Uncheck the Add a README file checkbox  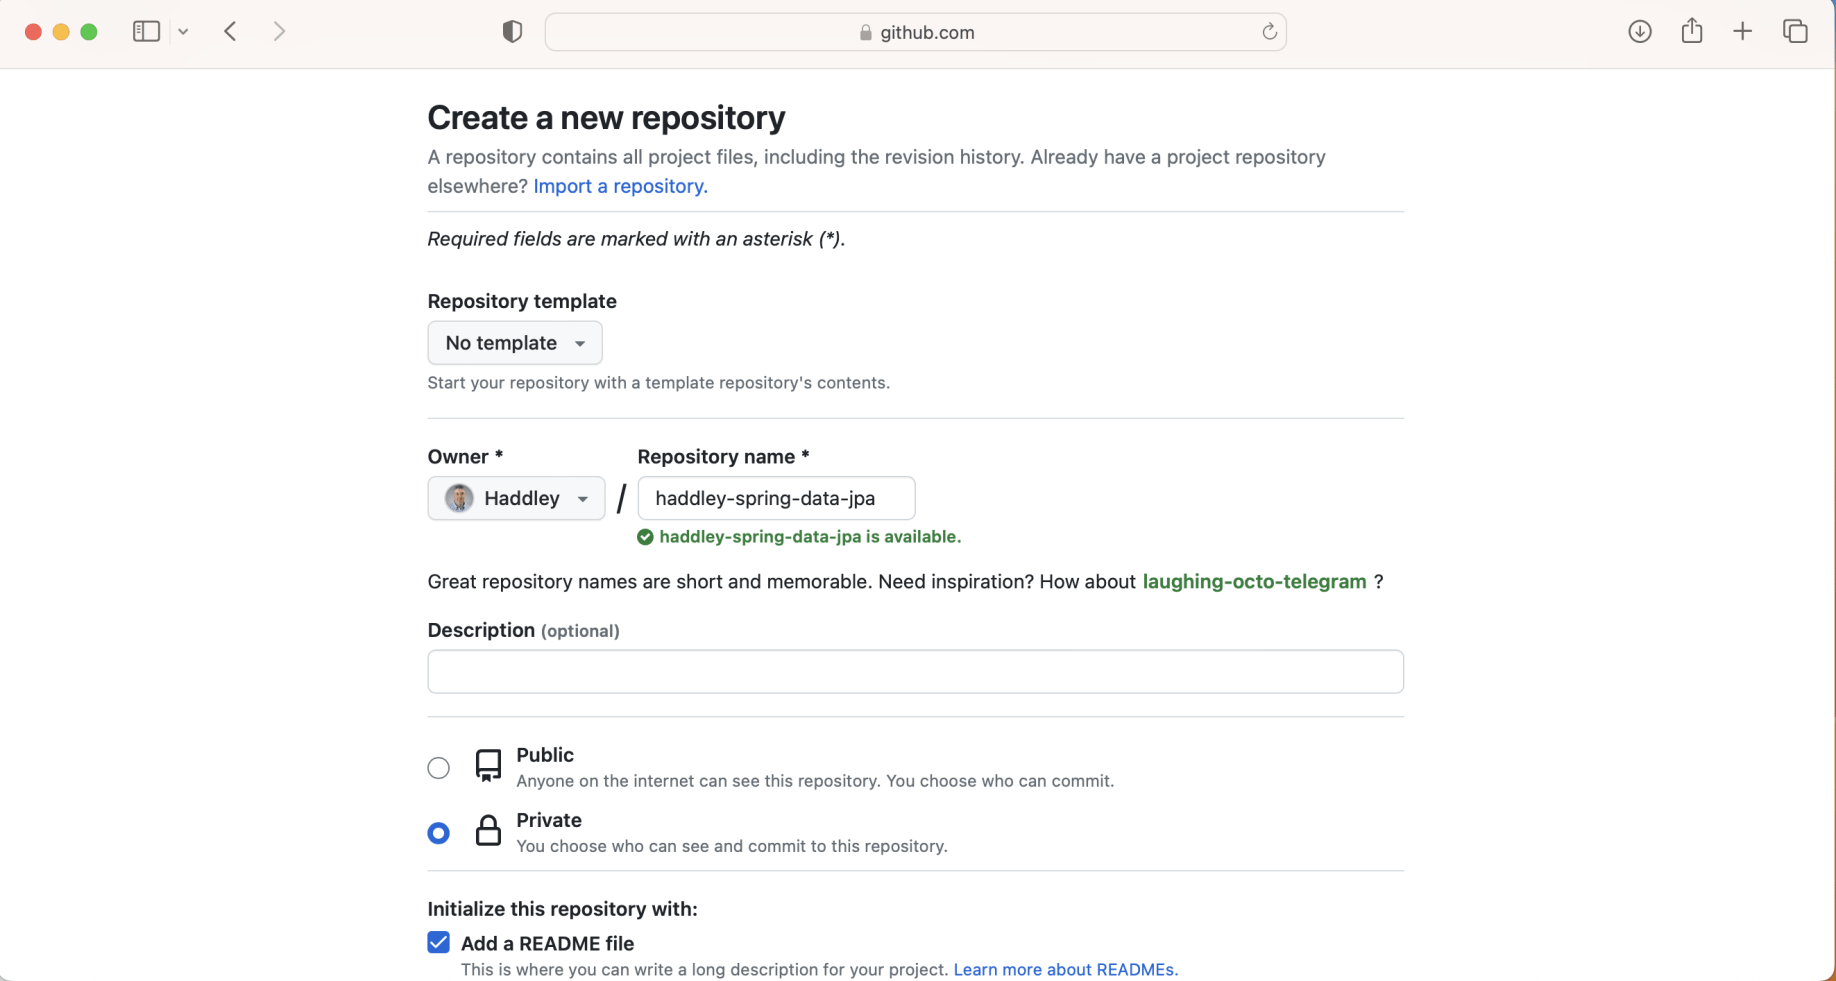439,943
